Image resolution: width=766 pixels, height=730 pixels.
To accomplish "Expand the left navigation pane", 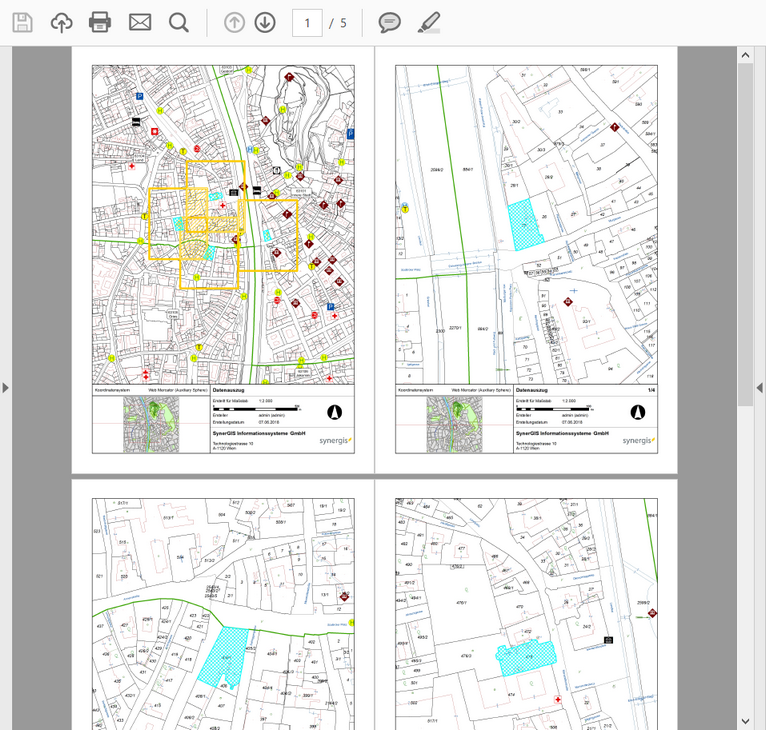I will tap(5, 388).
